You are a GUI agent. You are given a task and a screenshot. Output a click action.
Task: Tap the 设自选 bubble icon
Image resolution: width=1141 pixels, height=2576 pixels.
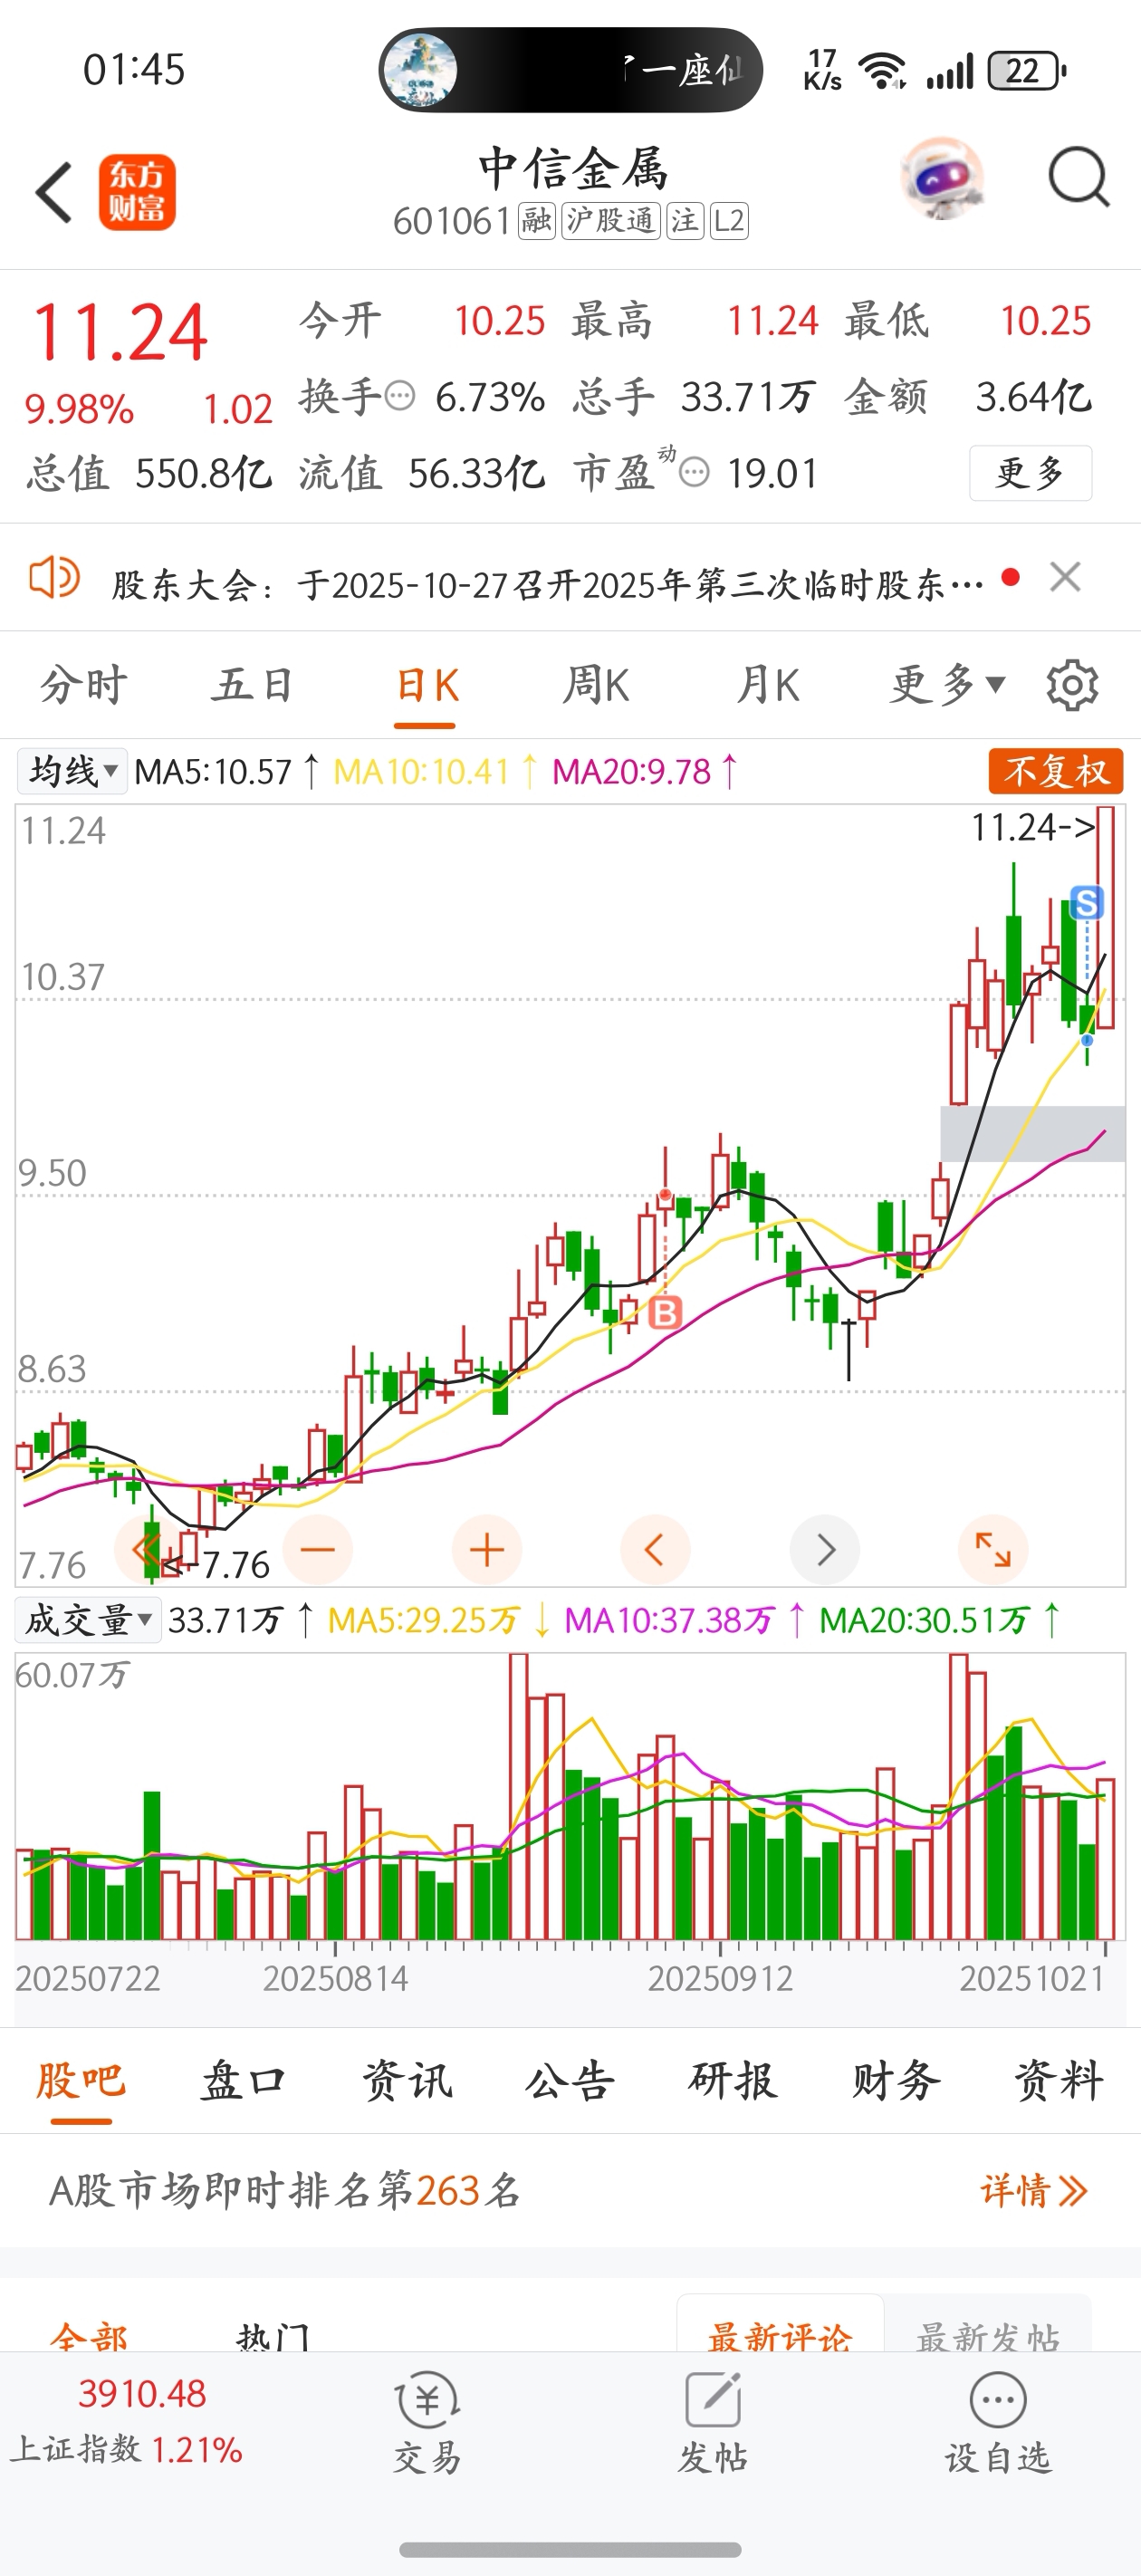pos(998,2399)
